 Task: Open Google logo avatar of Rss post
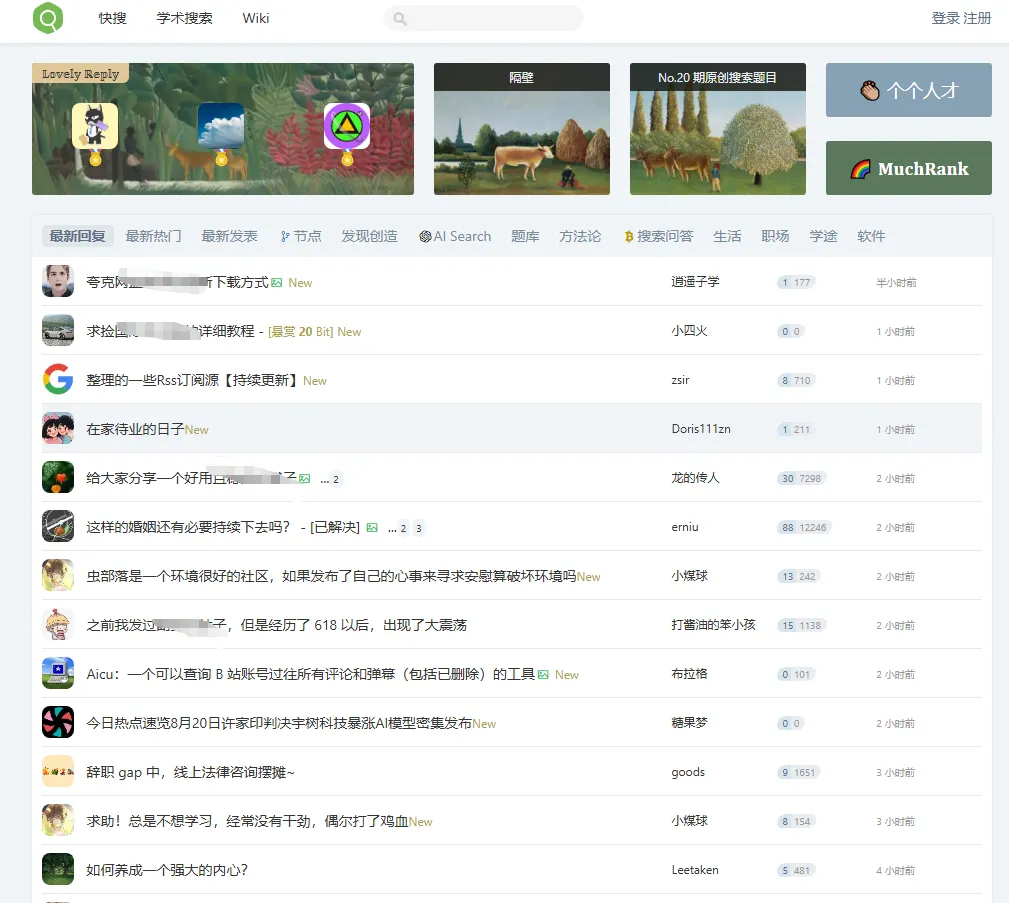coord(58,379)
